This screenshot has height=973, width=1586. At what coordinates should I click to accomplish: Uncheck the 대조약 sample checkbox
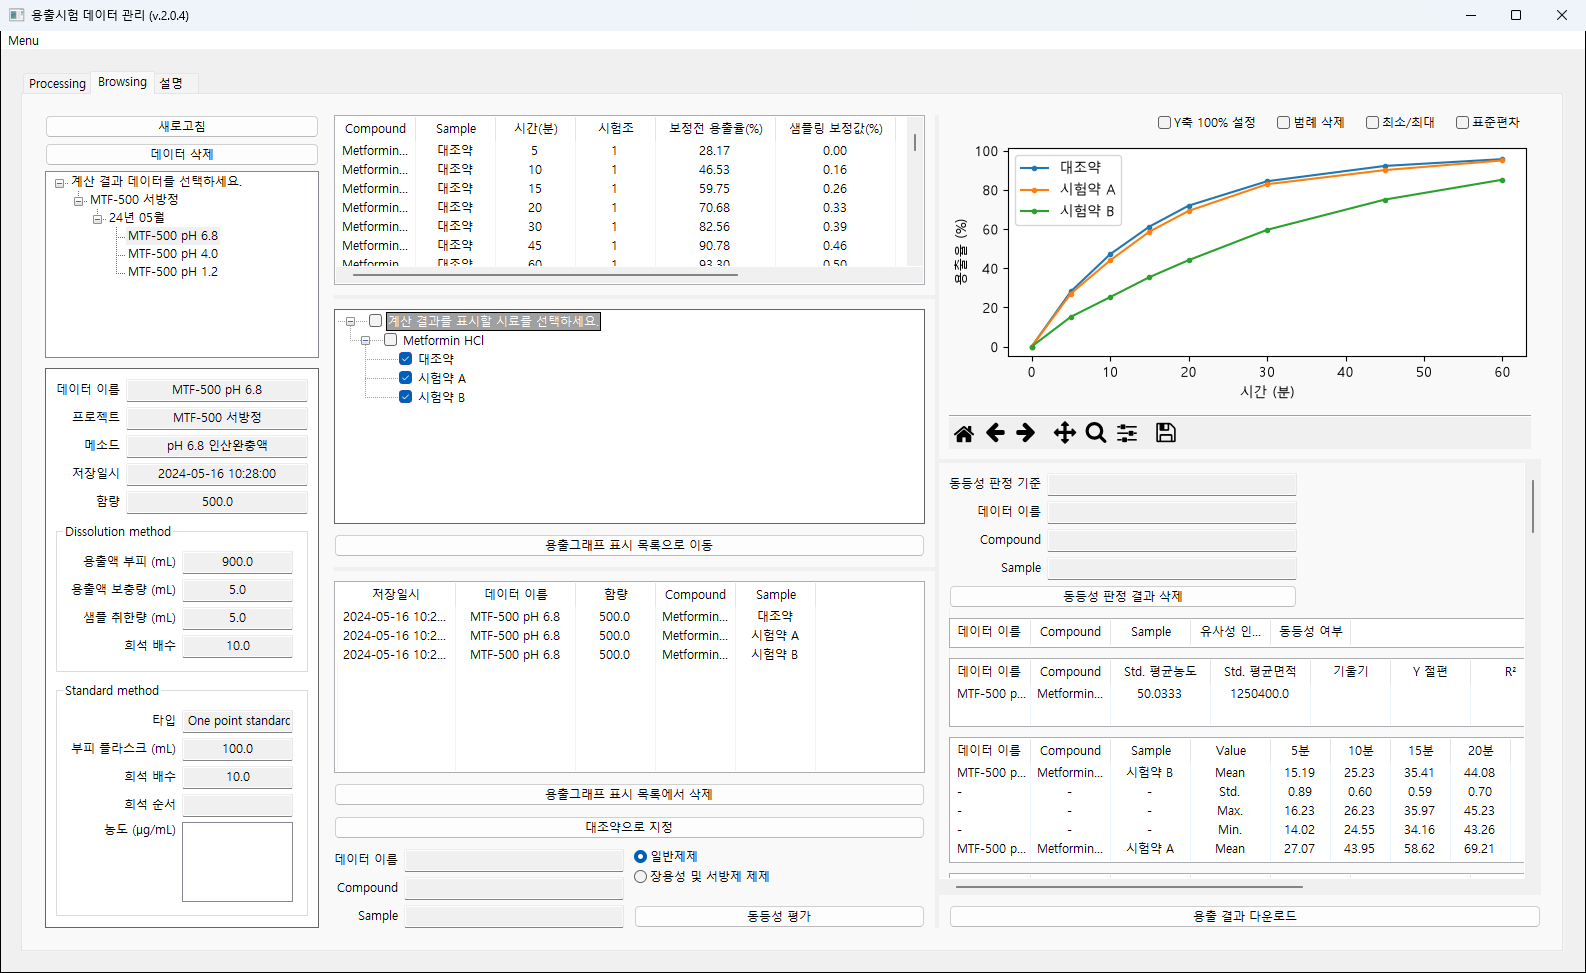[x=405, y=359]
